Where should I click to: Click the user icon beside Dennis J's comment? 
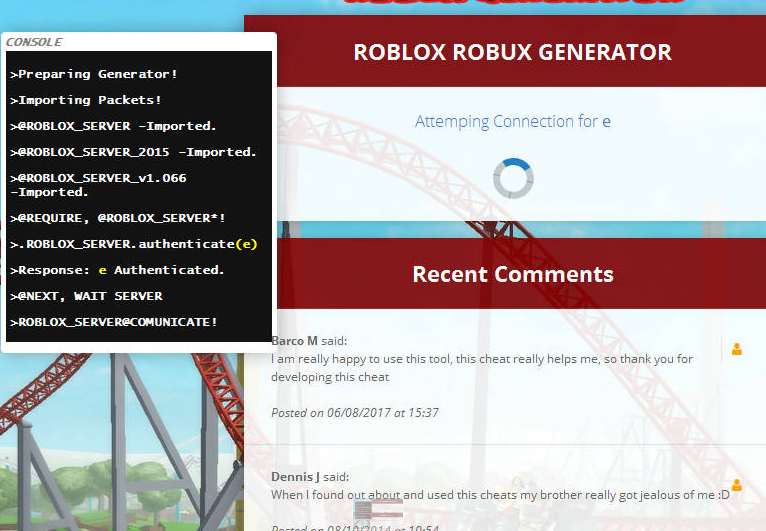pos(737,485)
